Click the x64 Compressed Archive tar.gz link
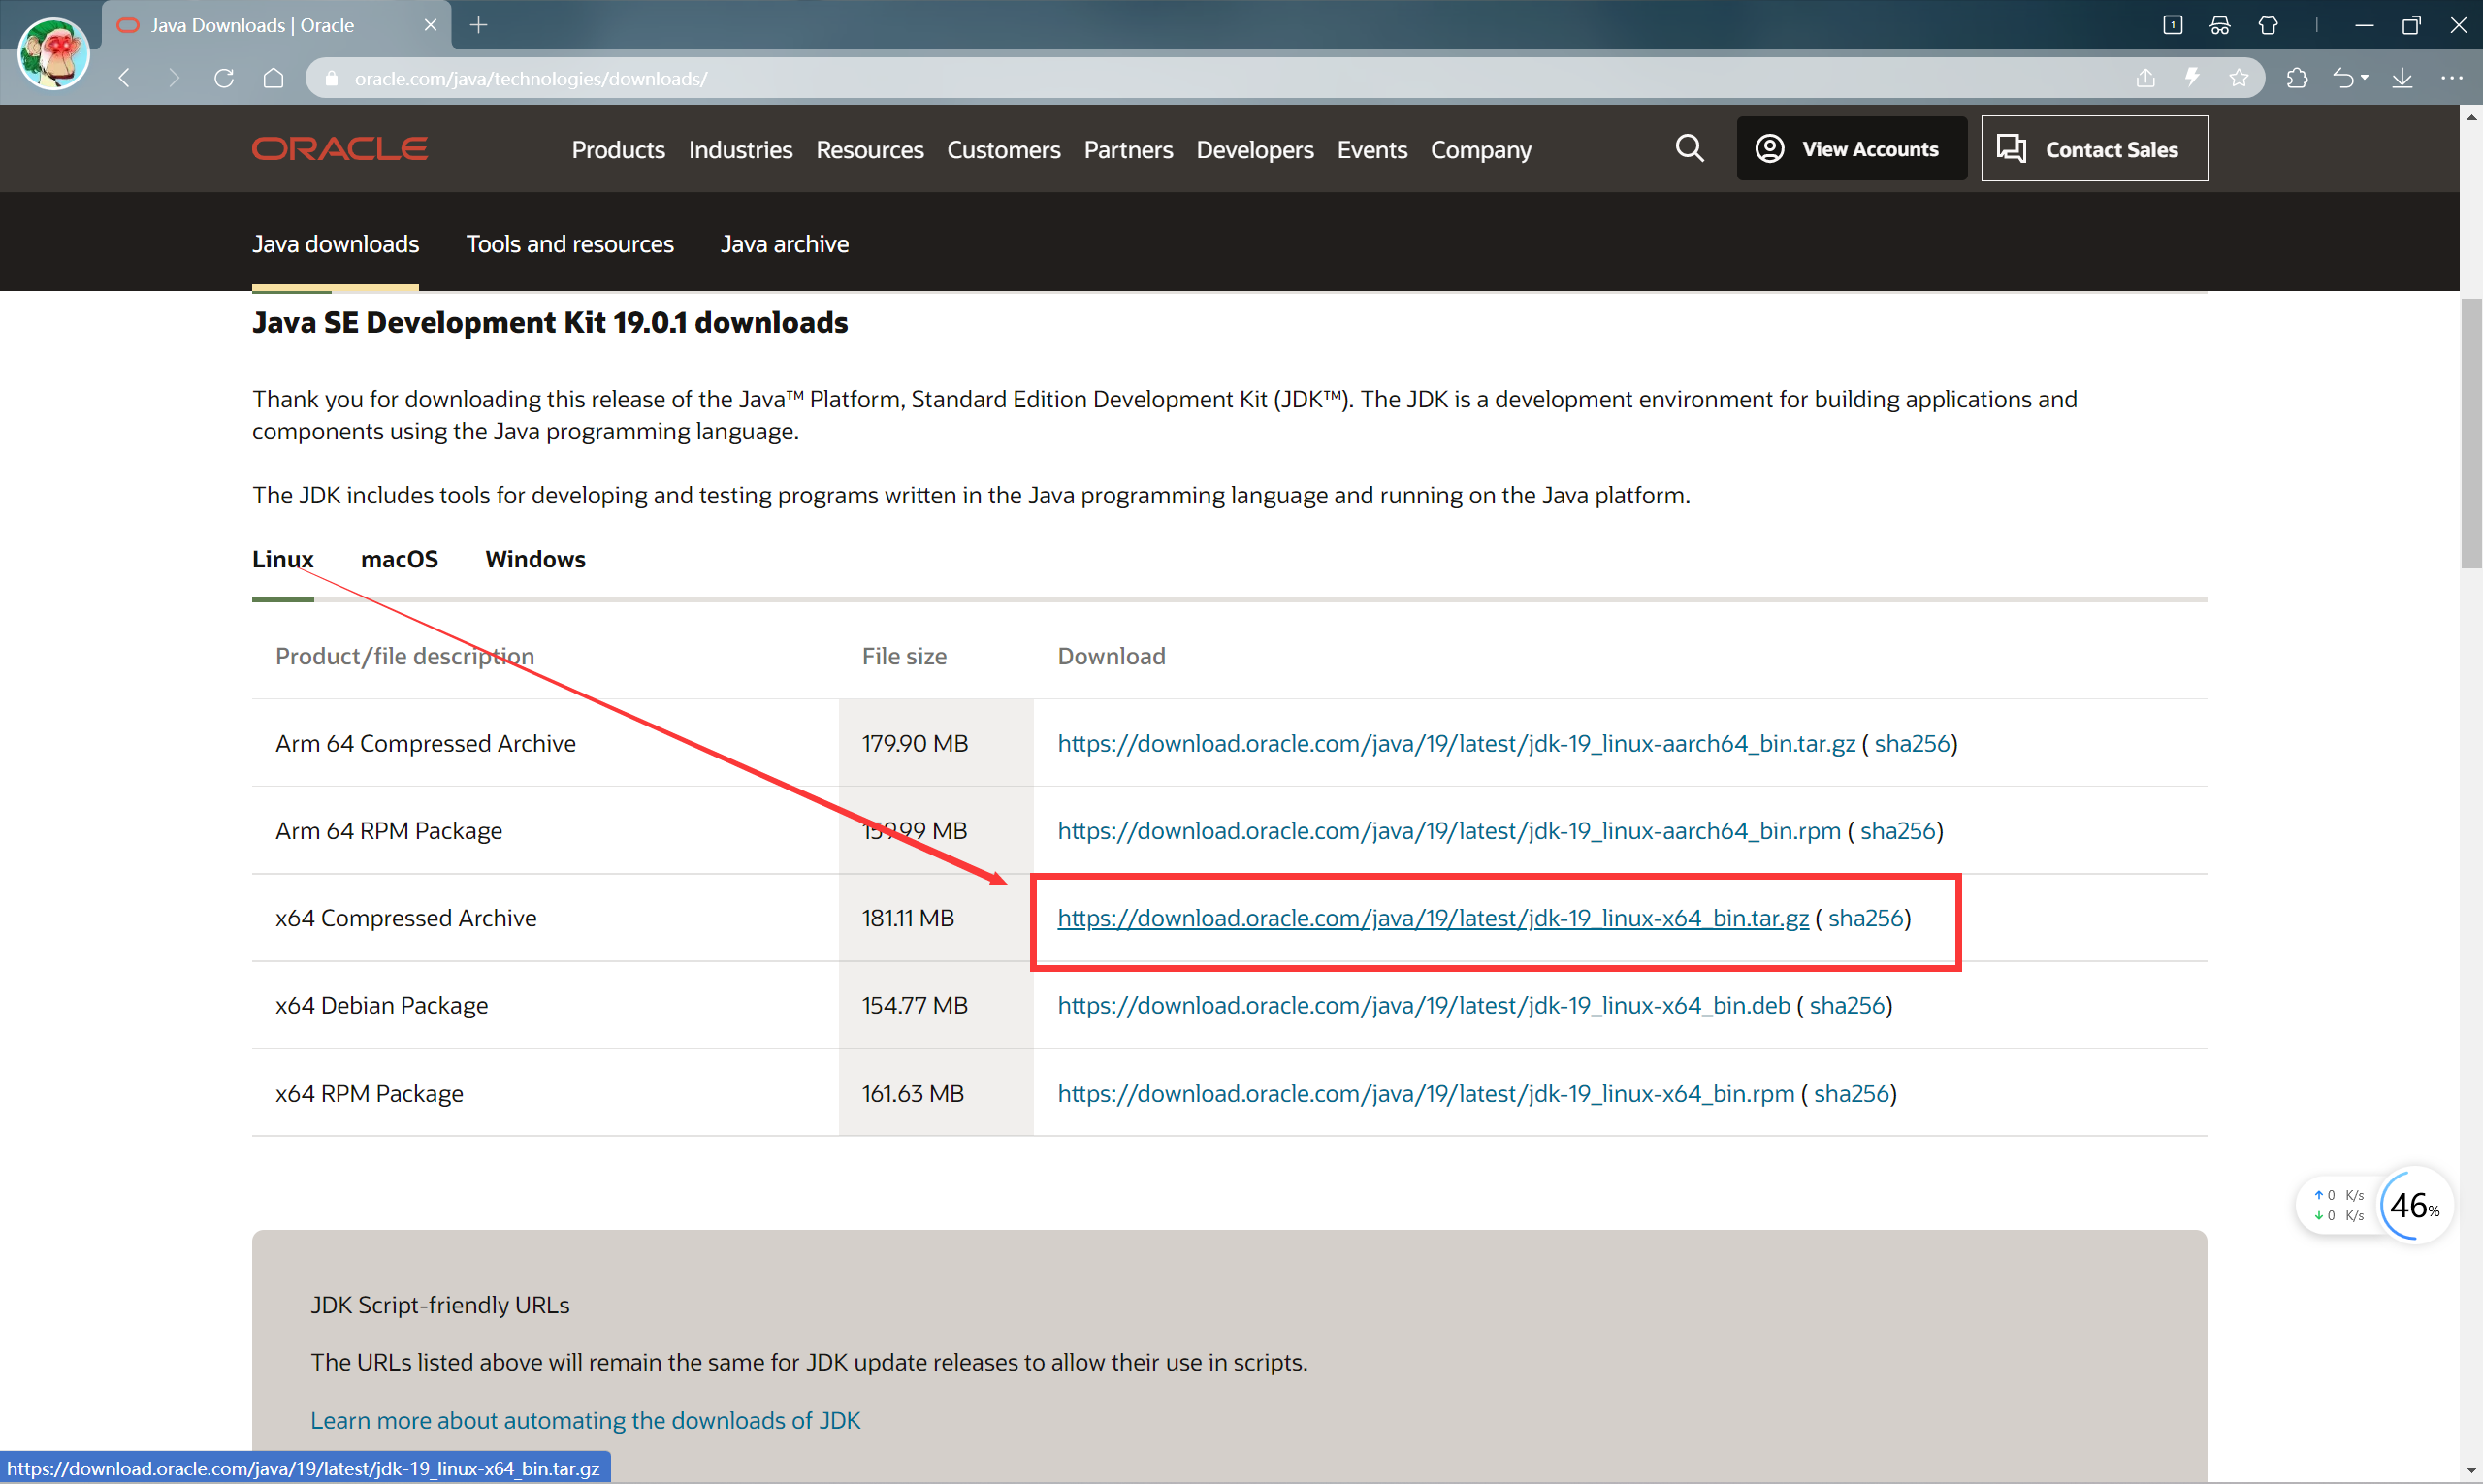 [x=1432, y=918]
